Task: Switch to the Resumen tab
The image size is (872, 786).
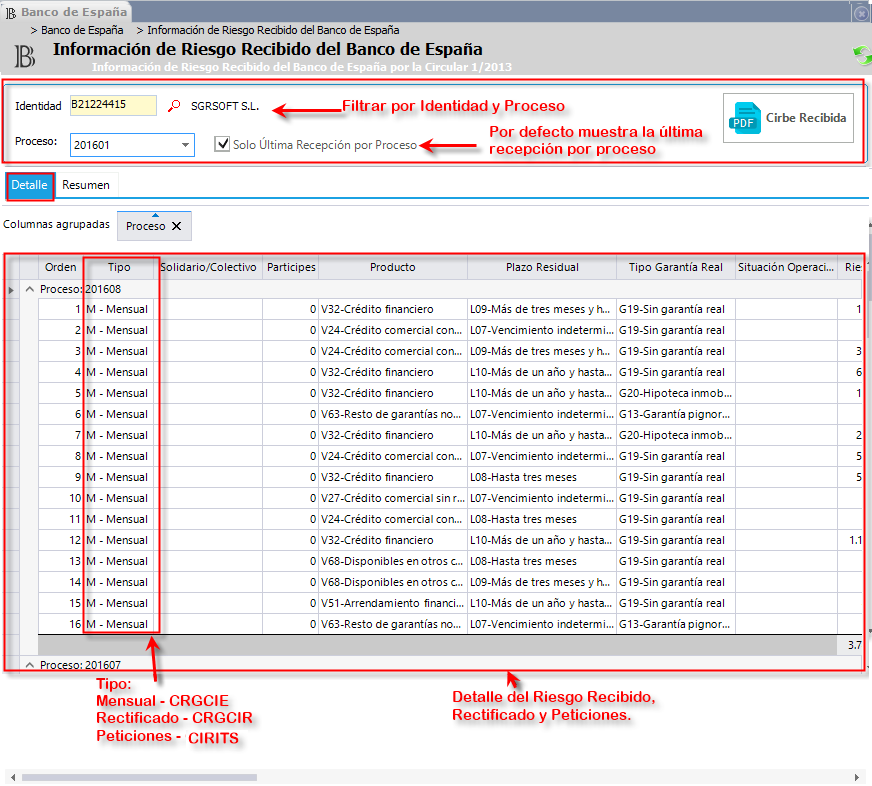Action: (86, 185)
